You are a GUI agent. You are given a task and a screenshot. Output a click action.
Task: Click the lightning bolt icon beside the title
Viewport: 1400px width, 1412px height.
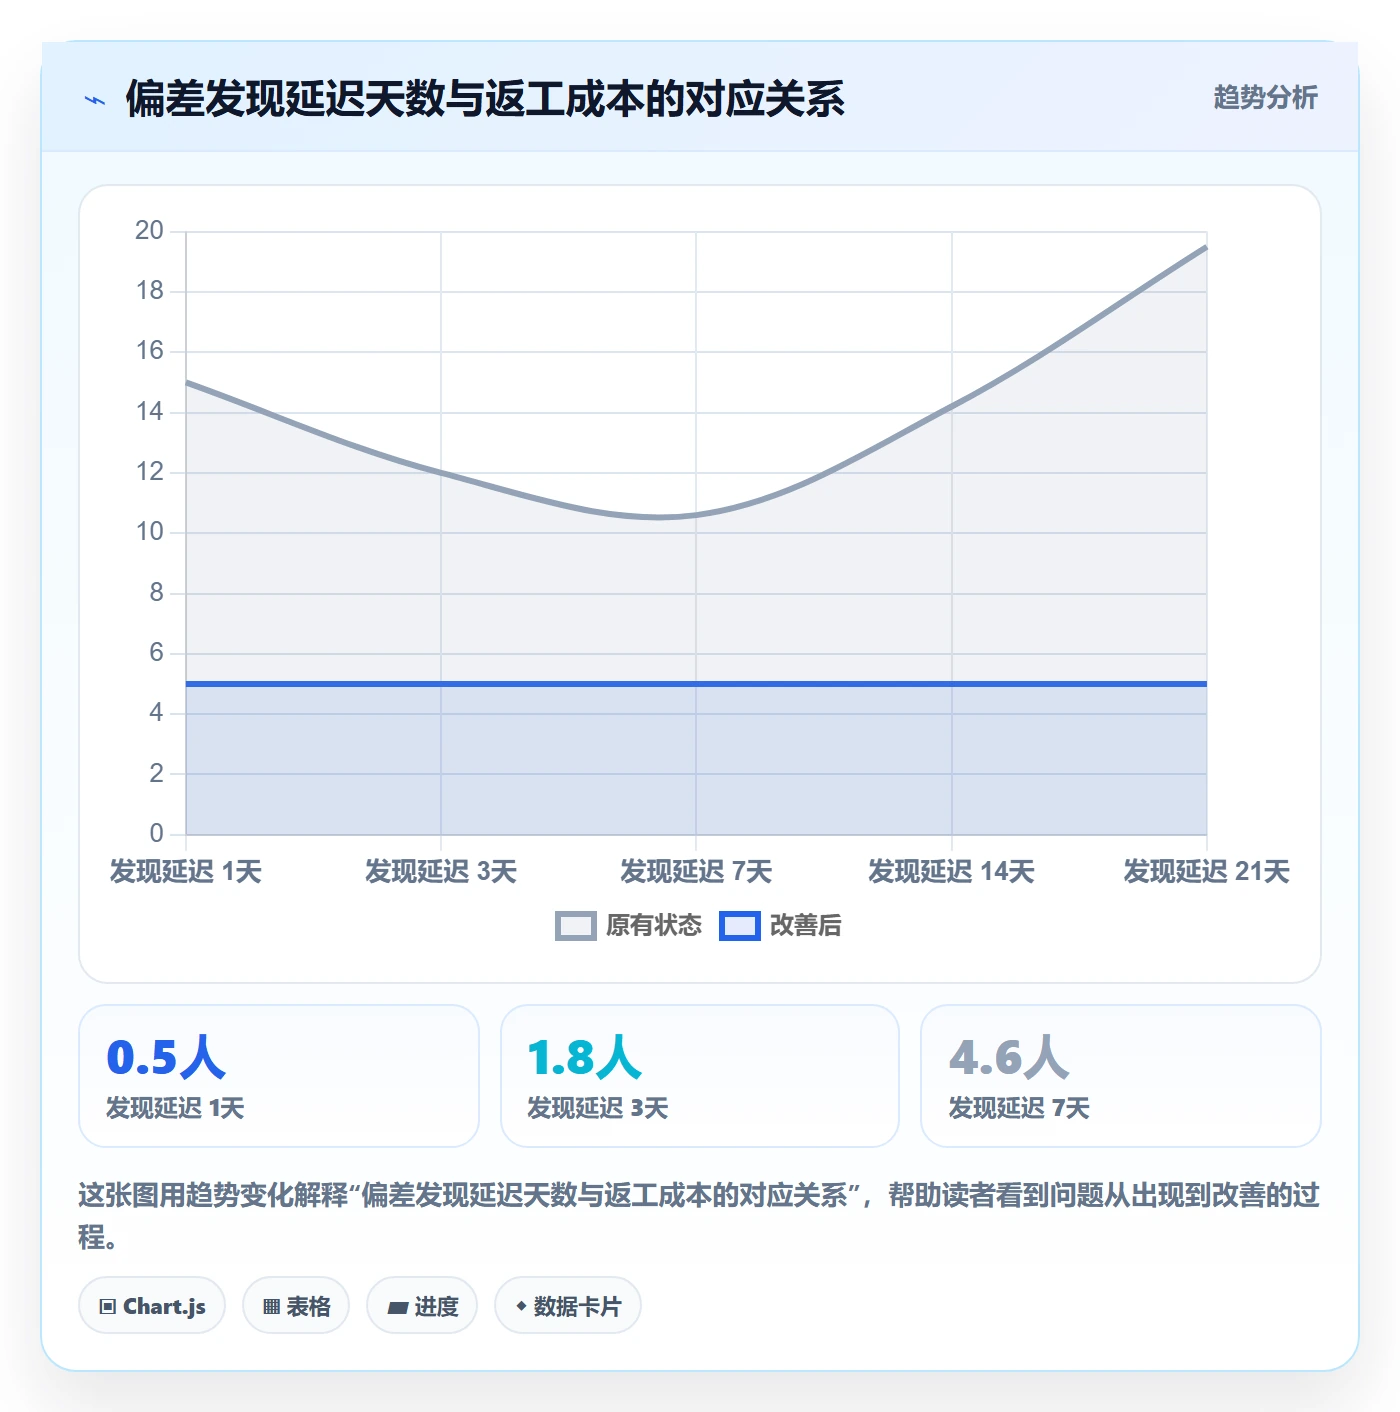(95, 100)
